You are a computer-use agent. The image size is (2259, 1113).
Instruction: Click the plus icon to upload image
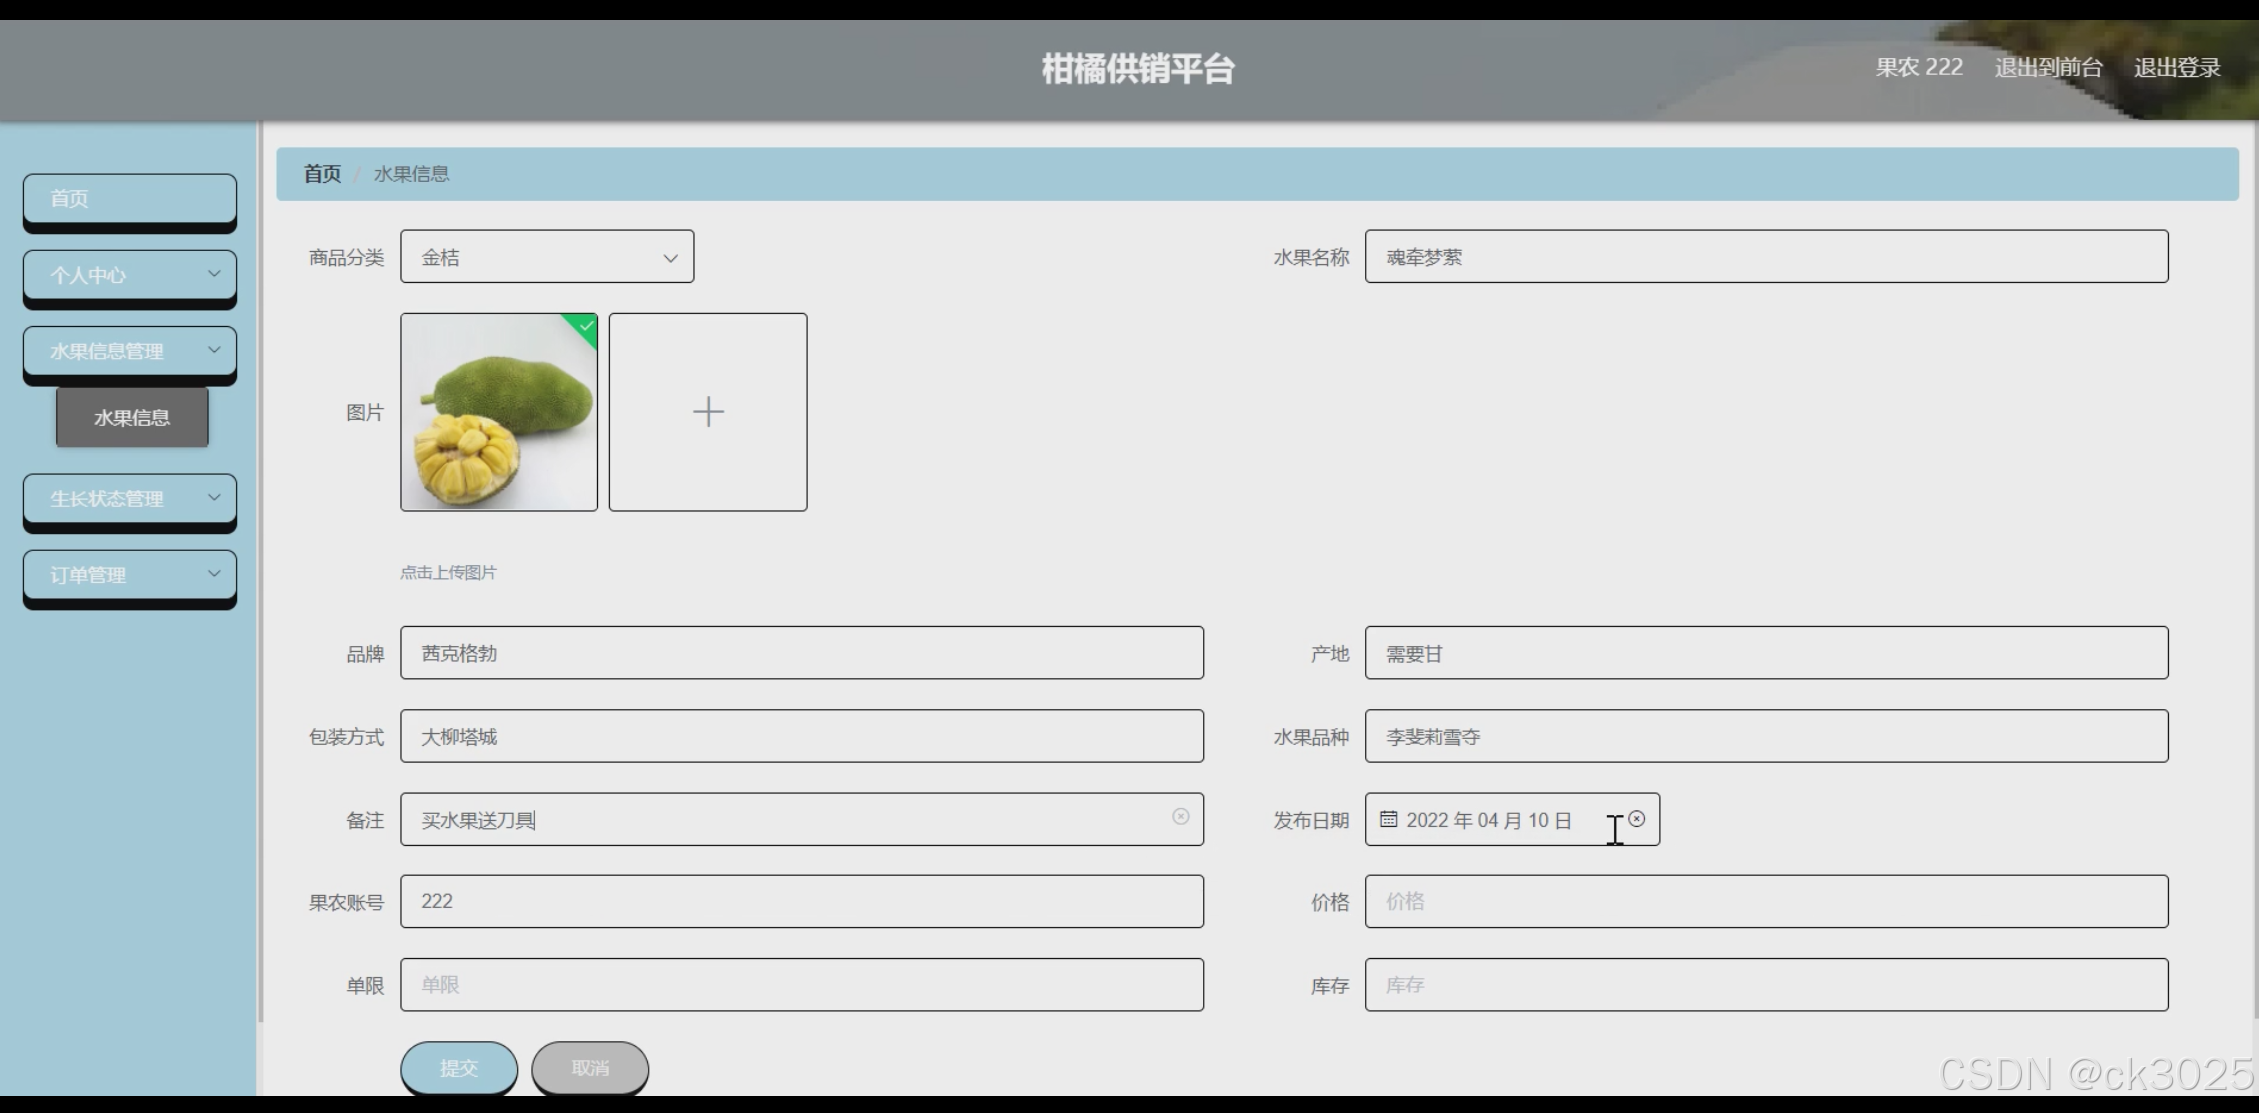[708, 412]
